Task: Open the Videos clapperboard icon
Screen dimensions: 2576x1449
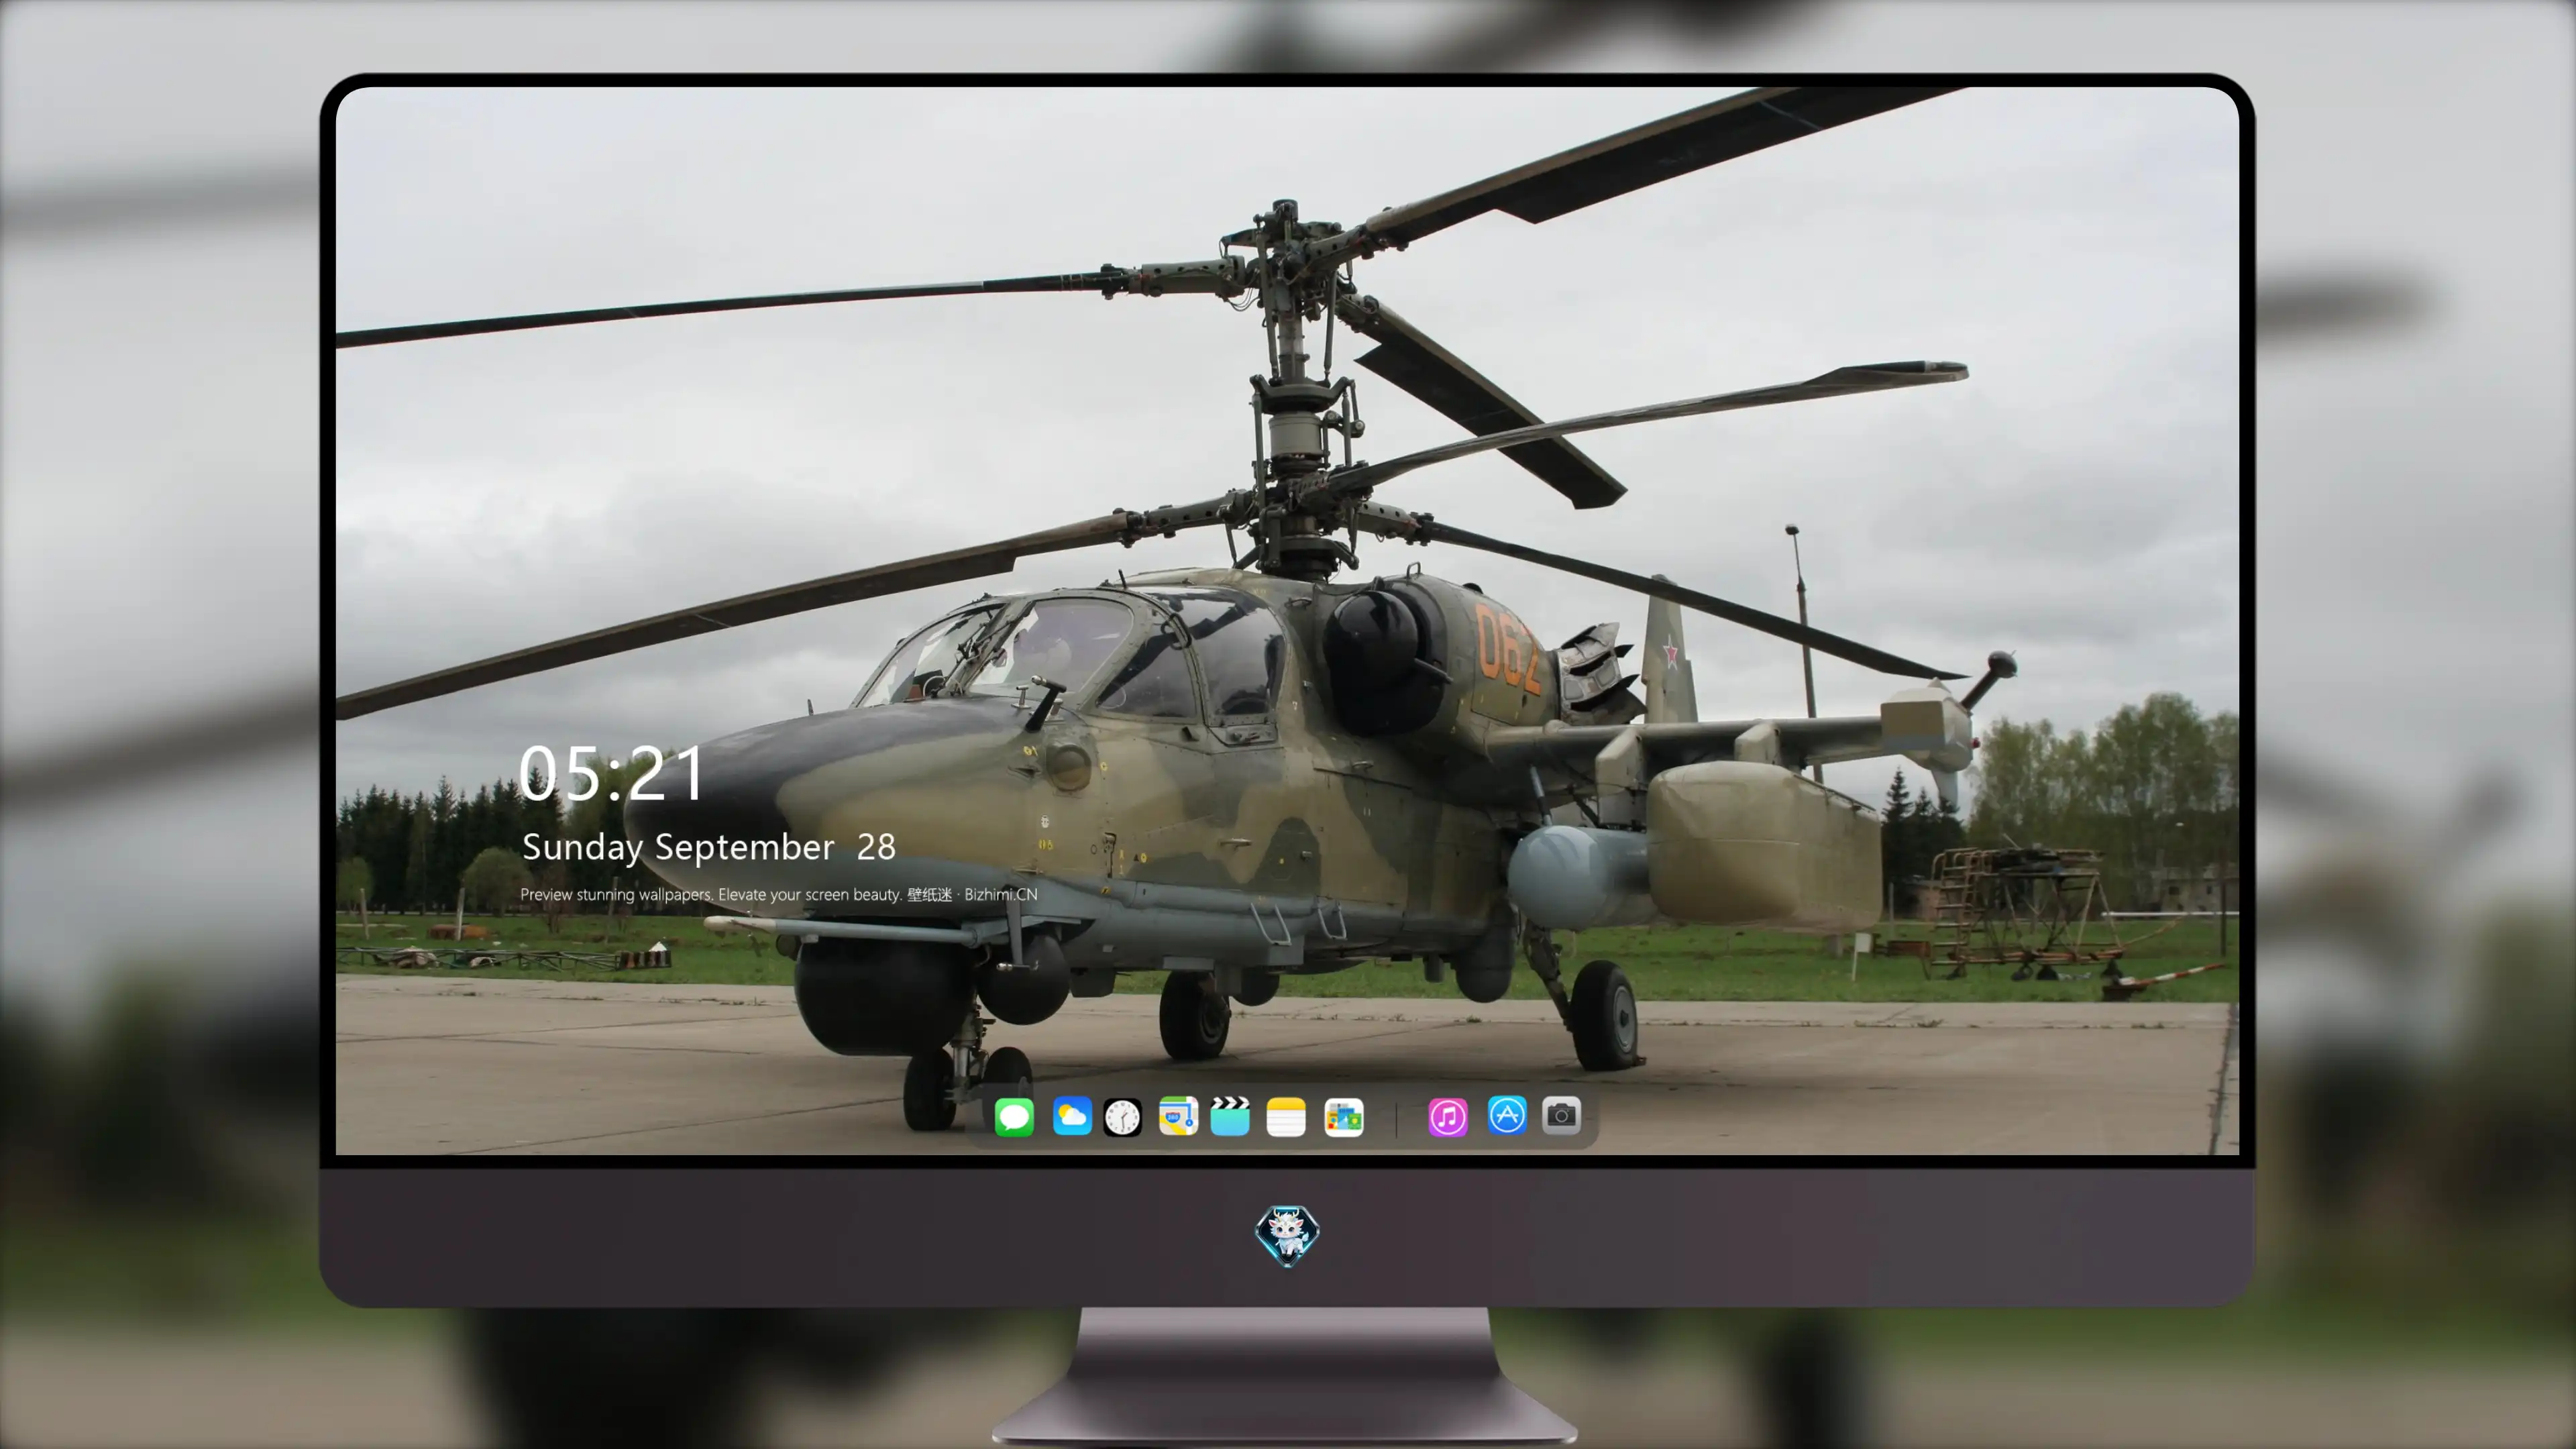Action: pos(1230,1116)
